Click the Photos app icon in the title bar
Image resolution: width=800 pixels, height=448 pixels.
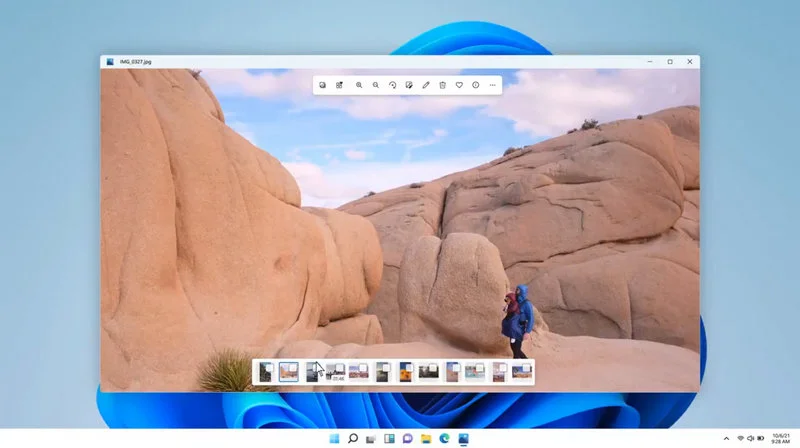tap(110, 62)
